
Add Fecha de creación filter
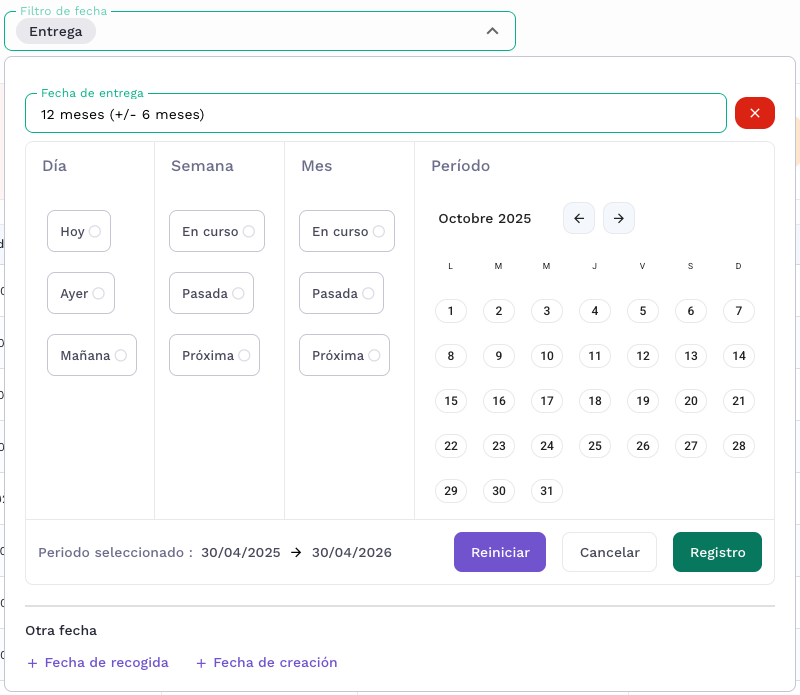(x=266, y=662)
